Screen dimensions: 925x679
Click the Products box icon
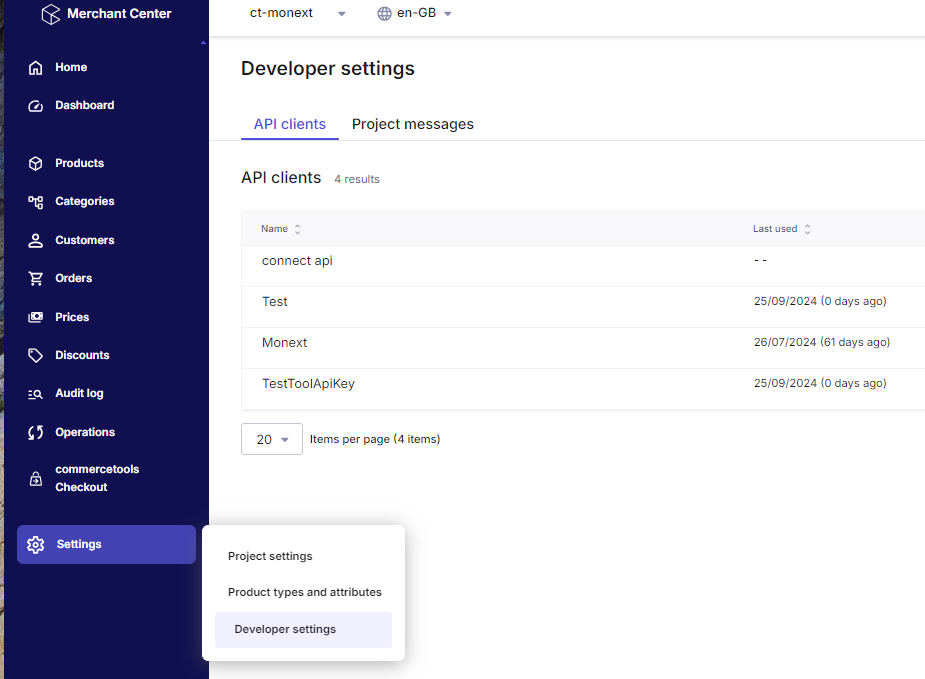point(35,163)
